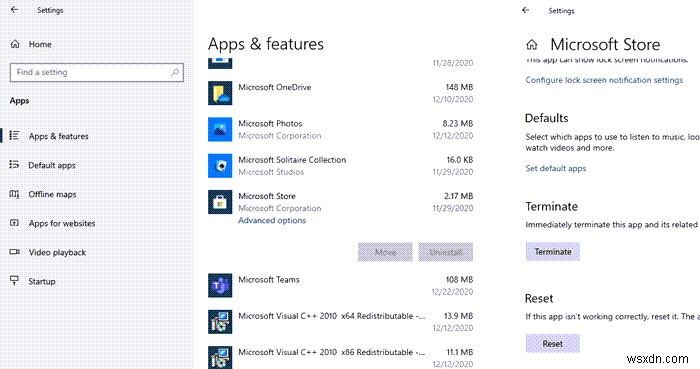The width and height of the screenshot is (700, 369).
Task: Open Offline maps settings
Action: [x=52, y=194]
